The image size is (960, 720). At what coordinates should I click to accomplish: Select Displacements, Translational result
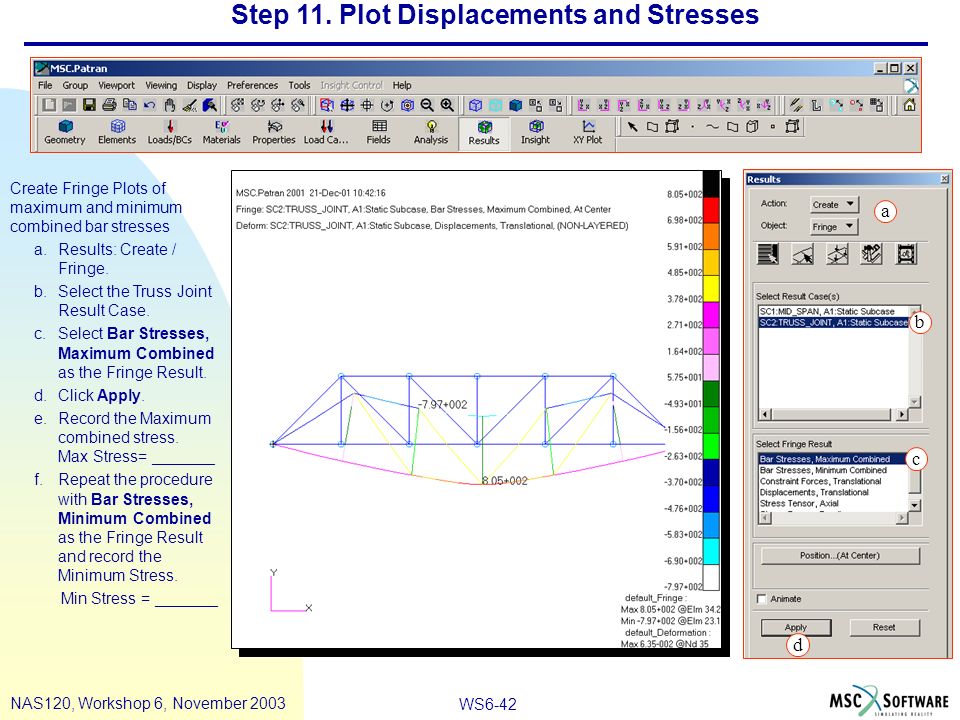[x=833, y=492]
